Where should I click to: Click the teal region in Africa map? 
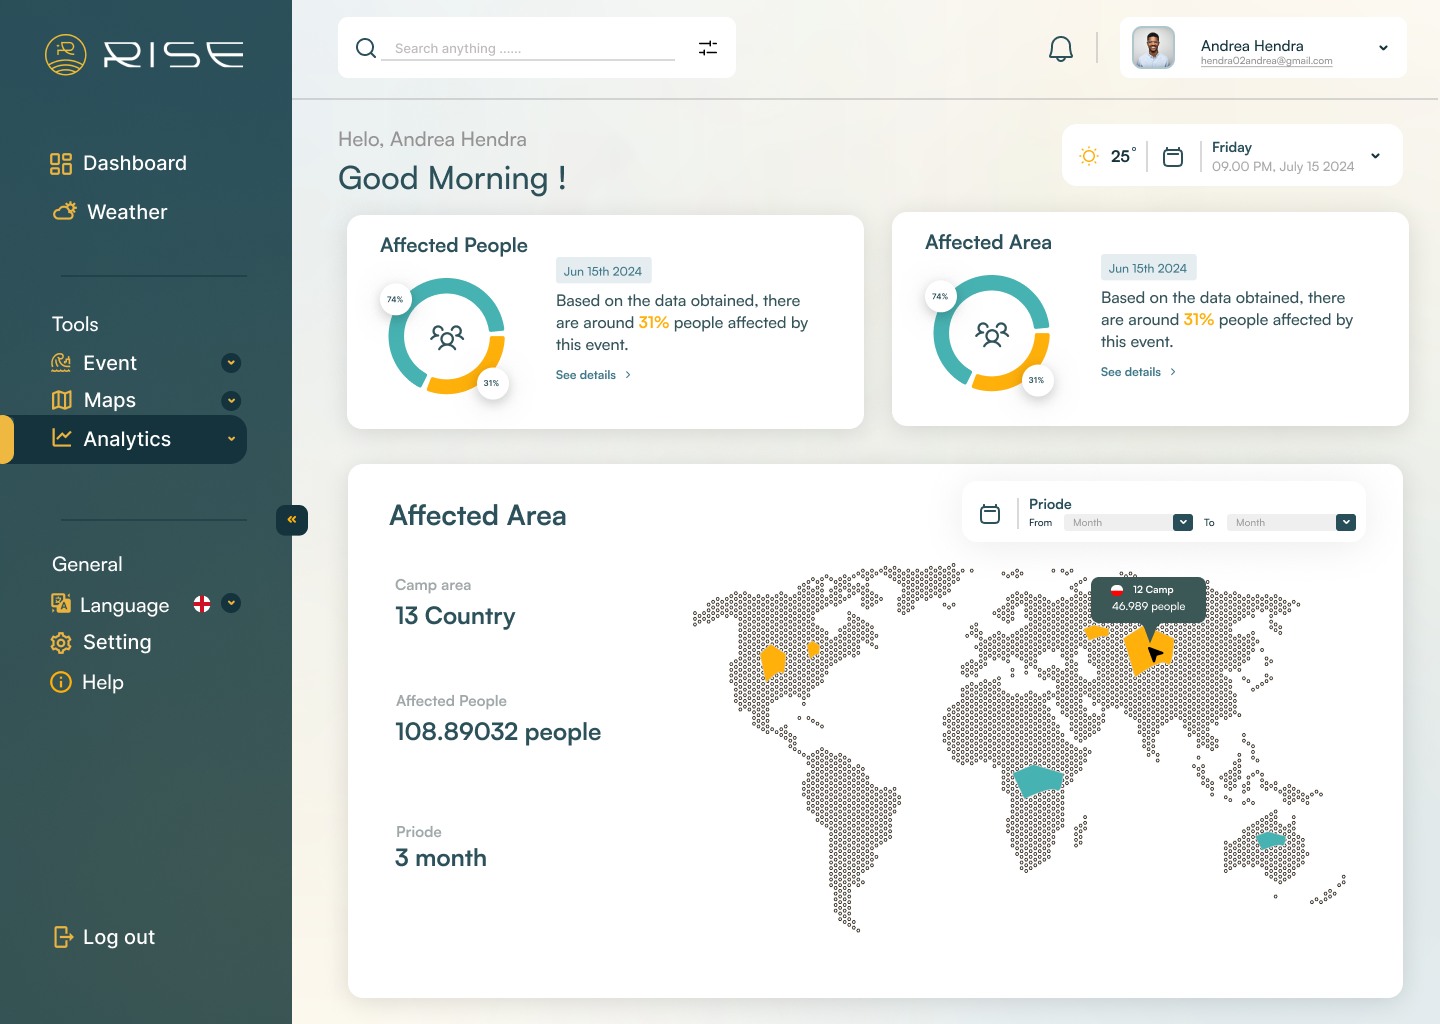pyautogui.click(x=1038, y=779)
